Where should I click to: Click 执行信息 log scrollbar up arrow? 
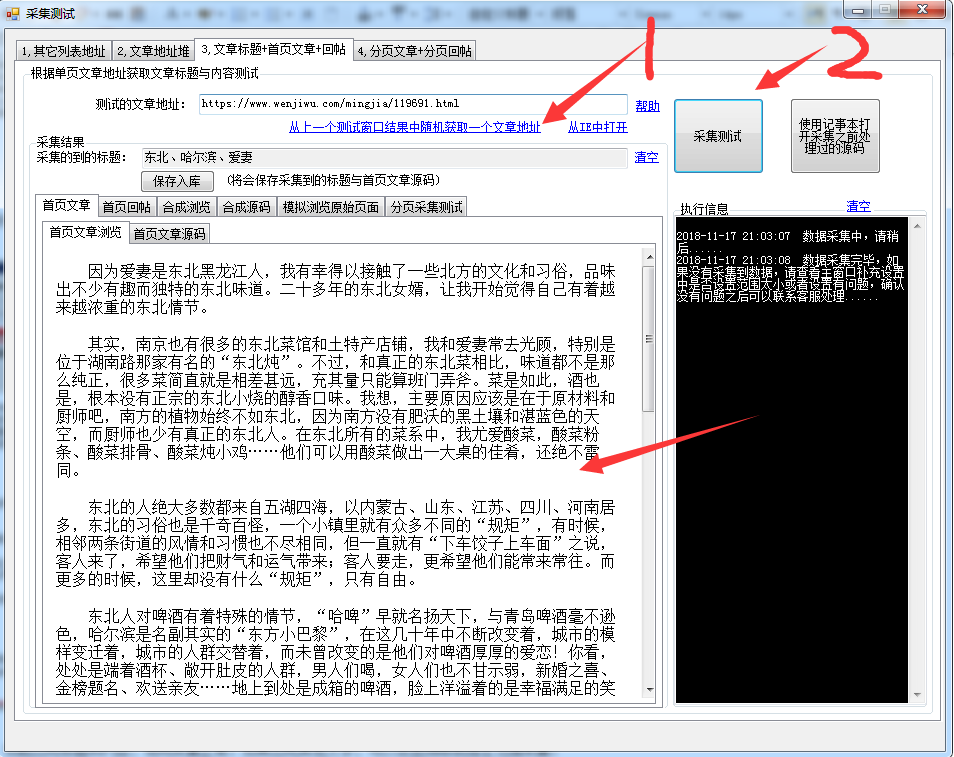tap(917, 226)
